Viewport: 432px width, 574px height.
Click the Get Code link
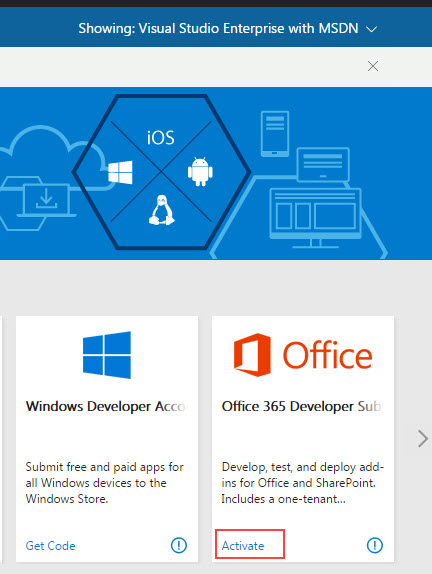click(x=51, y=546)
